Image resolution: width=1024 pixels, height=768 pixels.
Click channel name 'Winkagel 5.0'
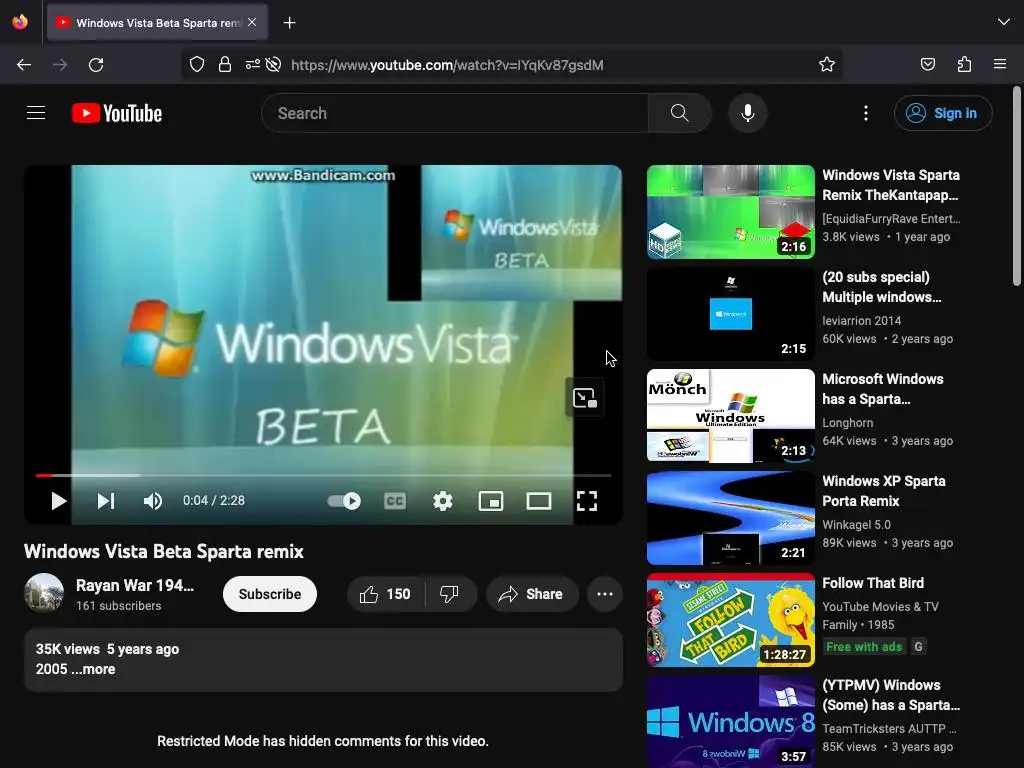pyautogui.click(x=856, y=524)
